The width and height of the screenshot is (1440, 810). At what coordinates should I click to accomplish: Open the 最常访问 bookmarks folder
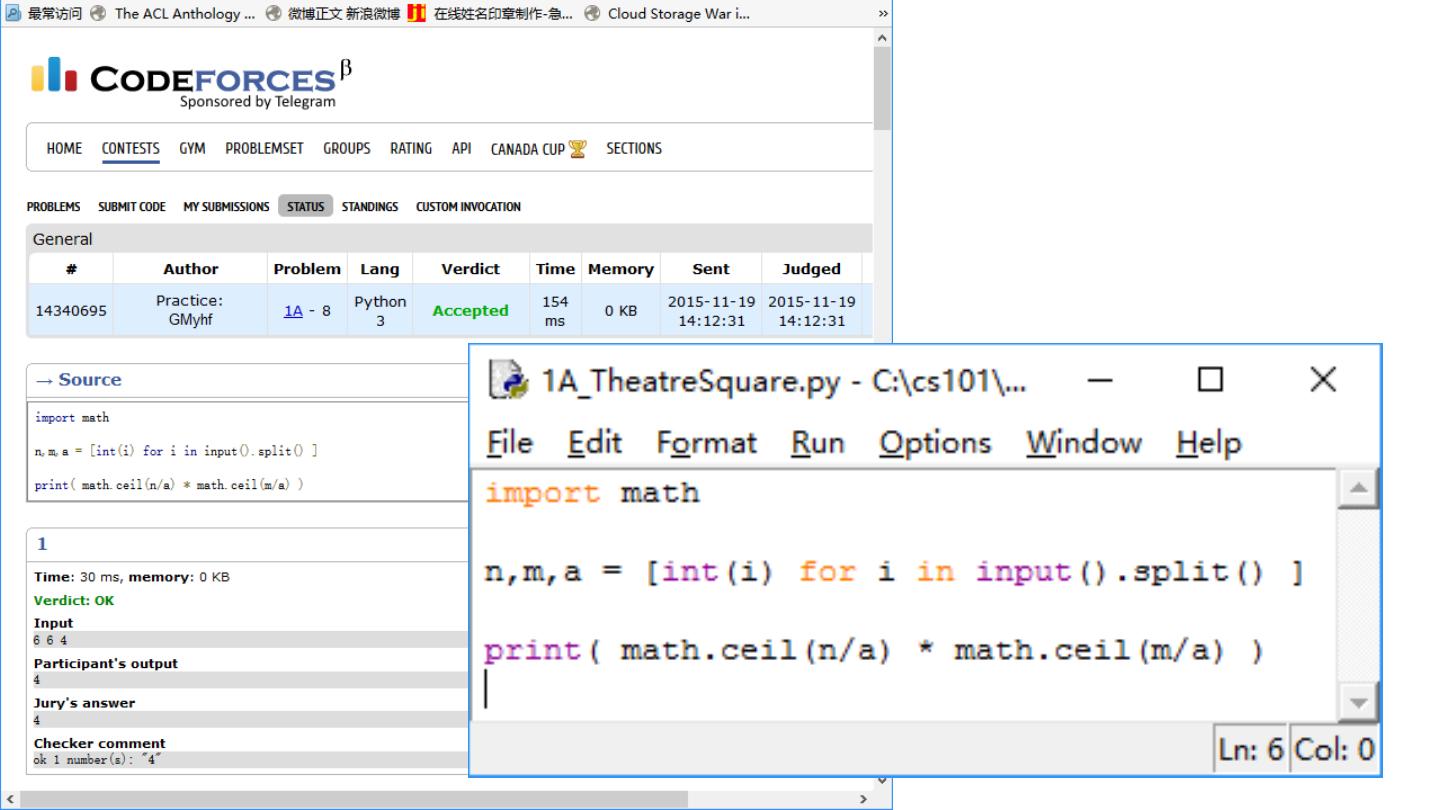[x=45, y=13]
